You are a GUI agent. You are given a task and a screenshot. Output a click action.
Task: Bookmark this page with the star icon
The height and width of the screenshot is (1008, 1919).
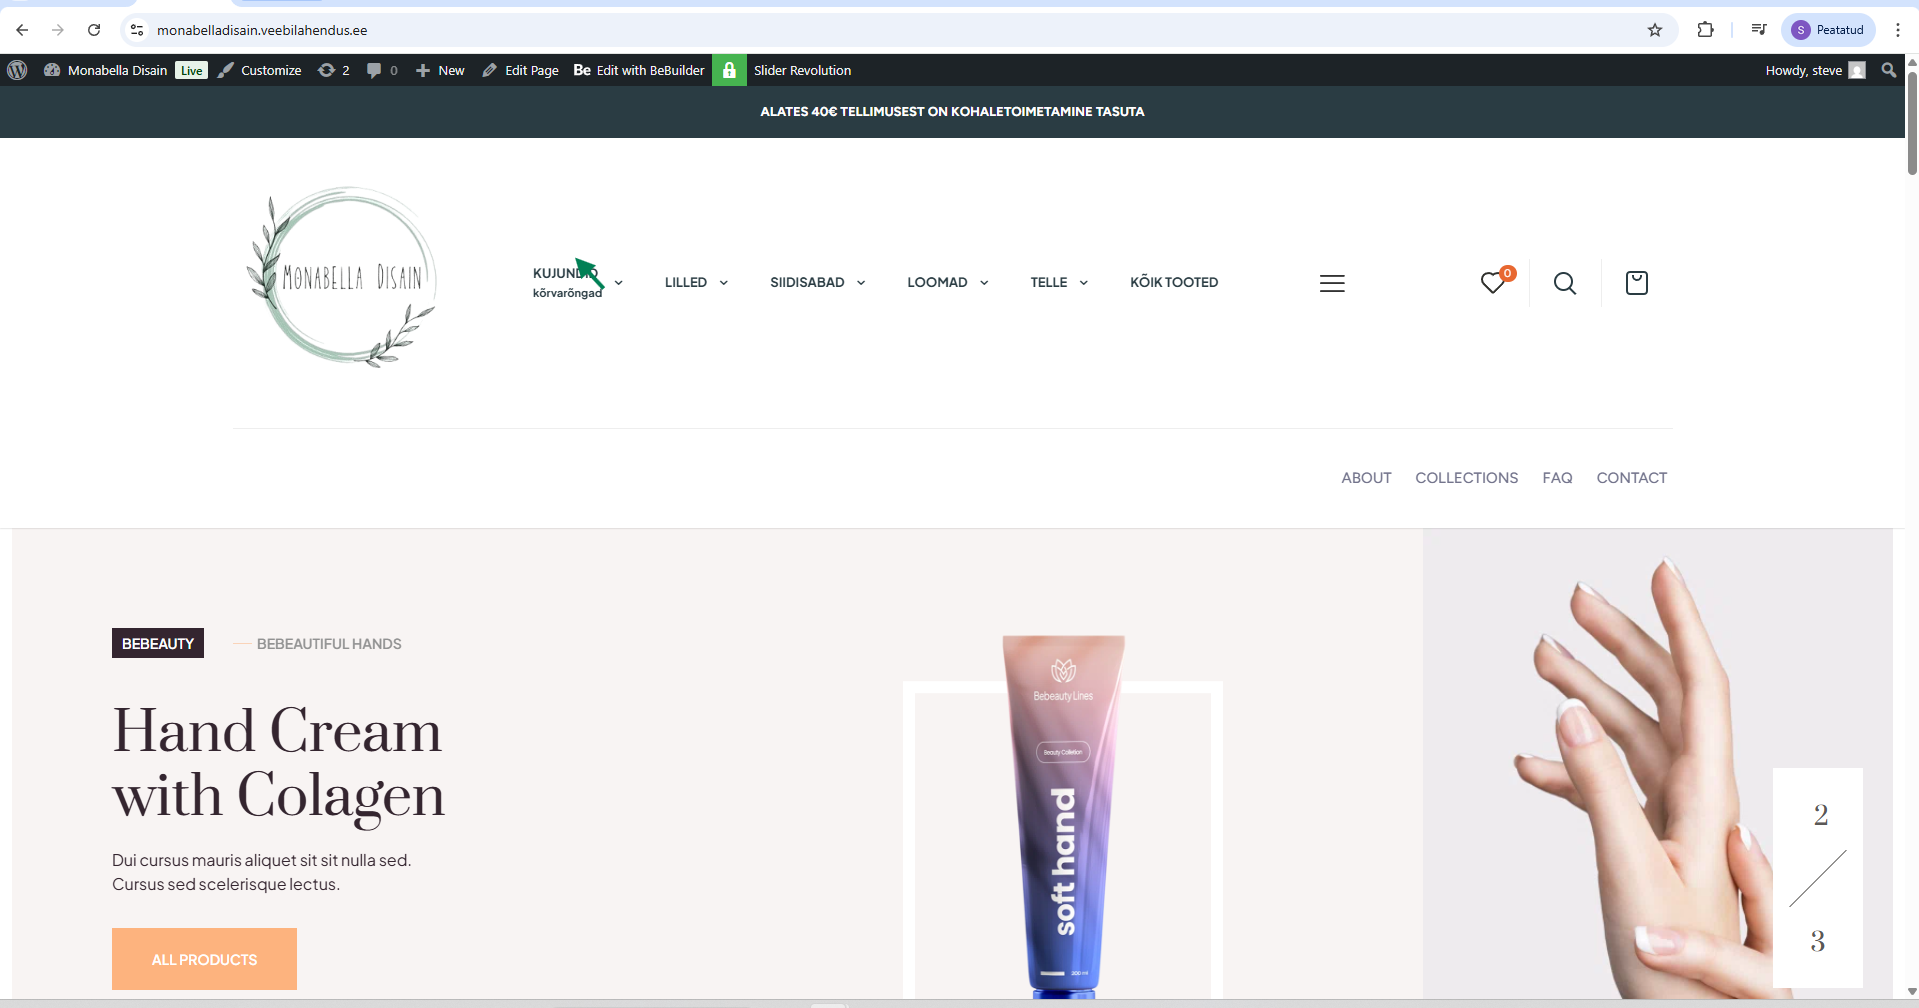click(x=1655, y=30)
